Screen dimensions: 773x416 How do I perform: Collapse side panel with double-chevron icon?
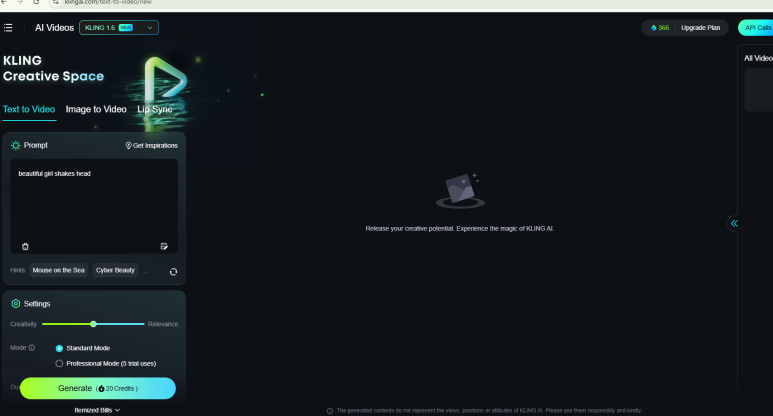[x=734, y=223]
